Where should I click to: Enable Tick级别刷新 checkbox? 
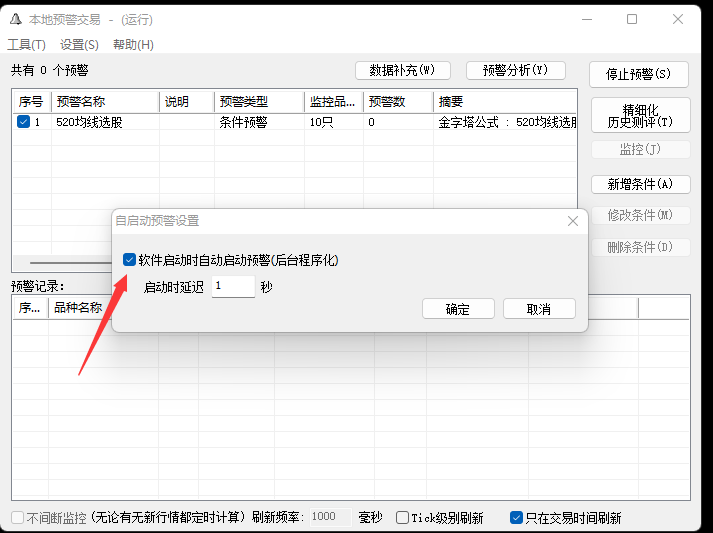click(x=402, y=518)
